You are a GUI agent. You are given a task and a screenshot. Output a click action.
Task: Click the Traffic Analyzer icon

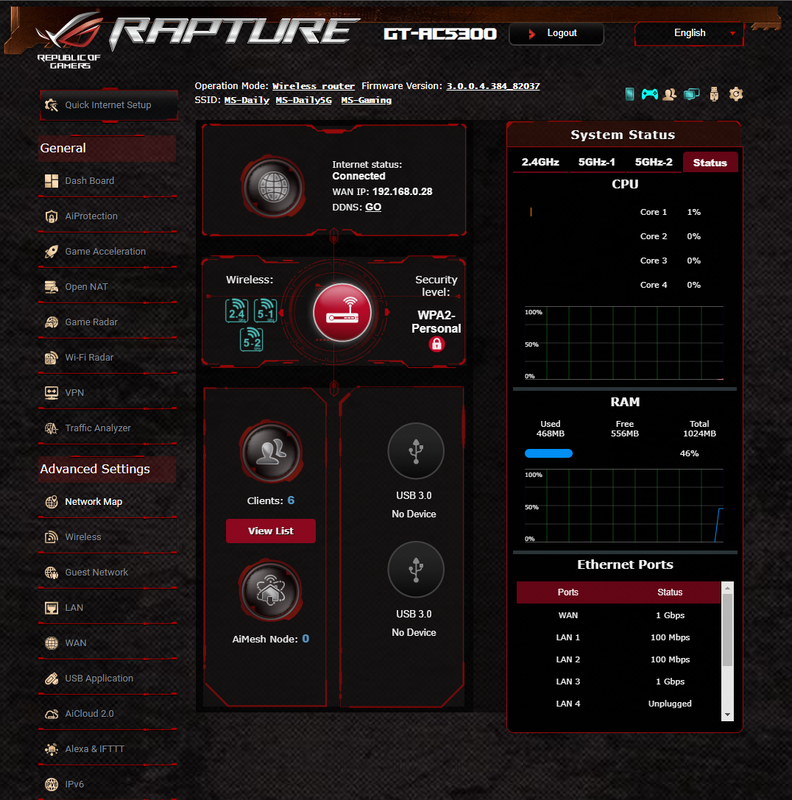[x=52, y=428]
